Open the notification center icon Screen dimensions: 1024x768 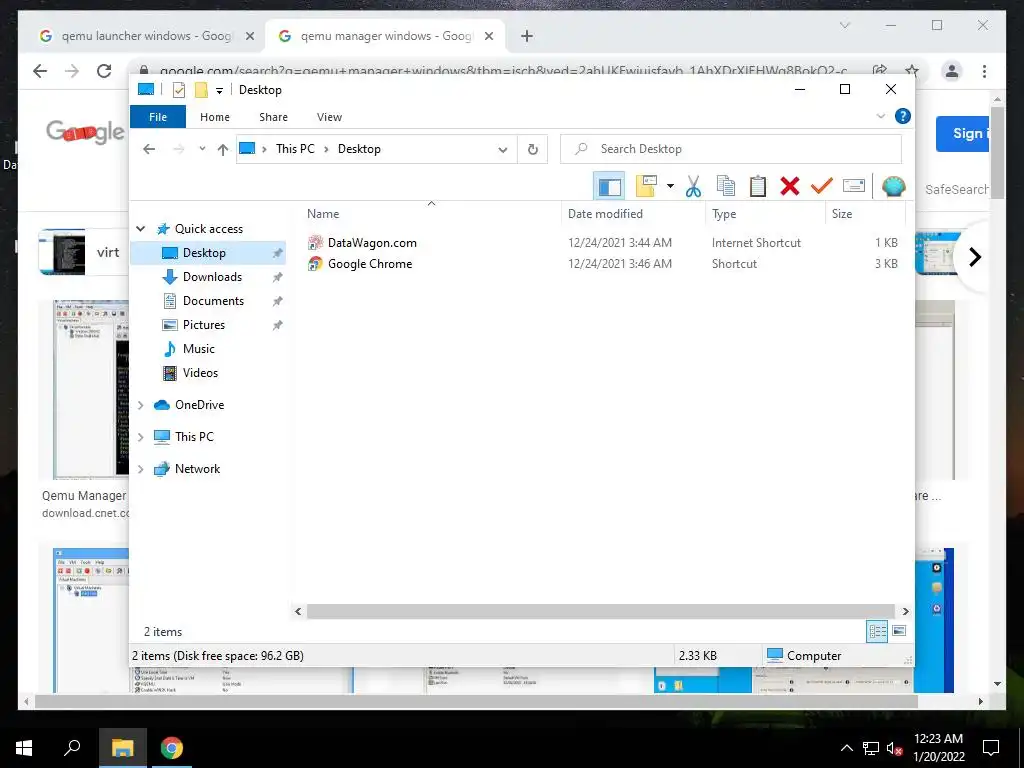(991, 748)
